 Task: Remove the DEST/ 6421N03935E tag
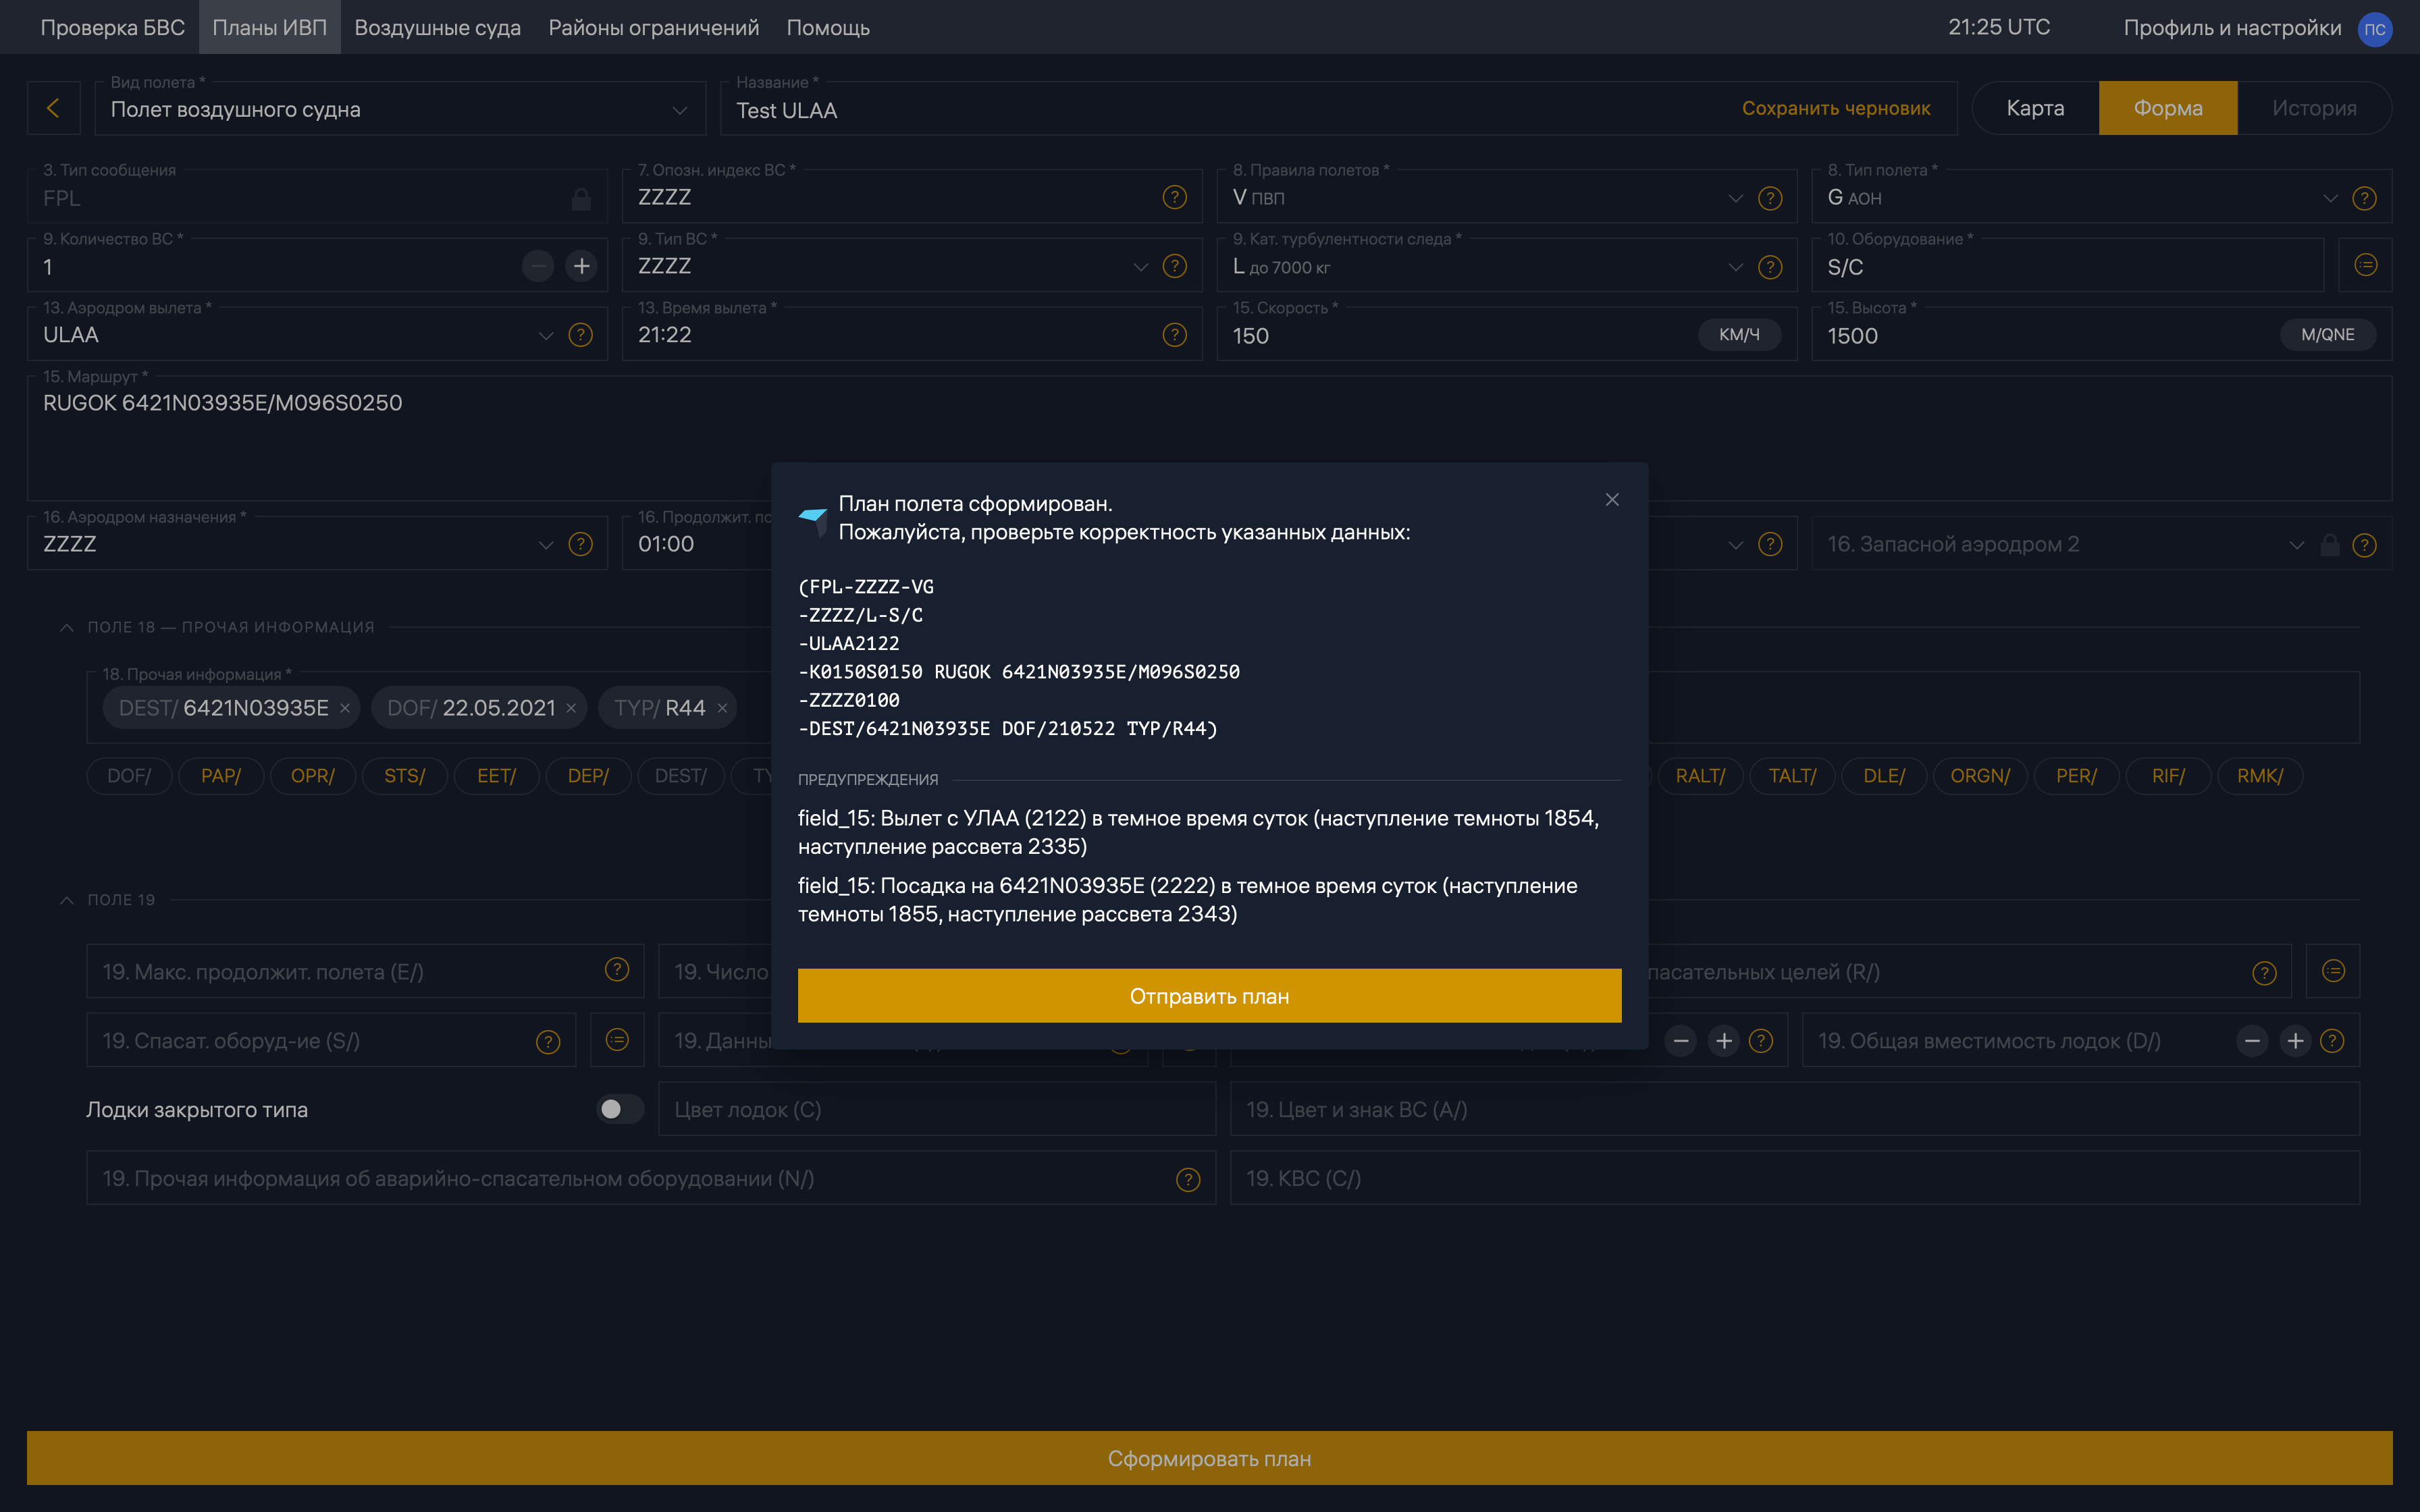tap(345, 708)
